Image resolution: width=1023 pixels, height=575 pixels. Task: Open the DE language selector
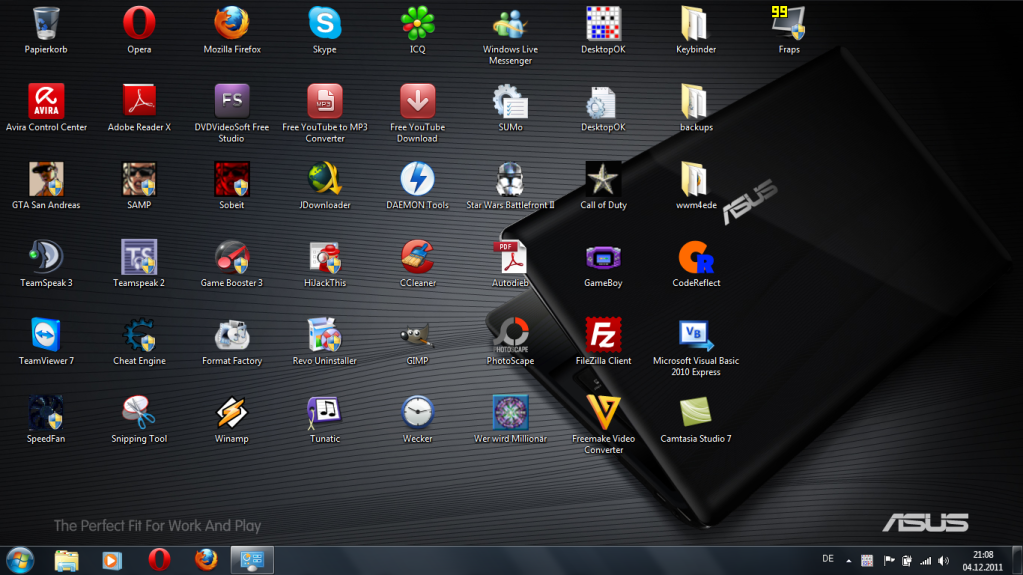(x=828, y=559)
